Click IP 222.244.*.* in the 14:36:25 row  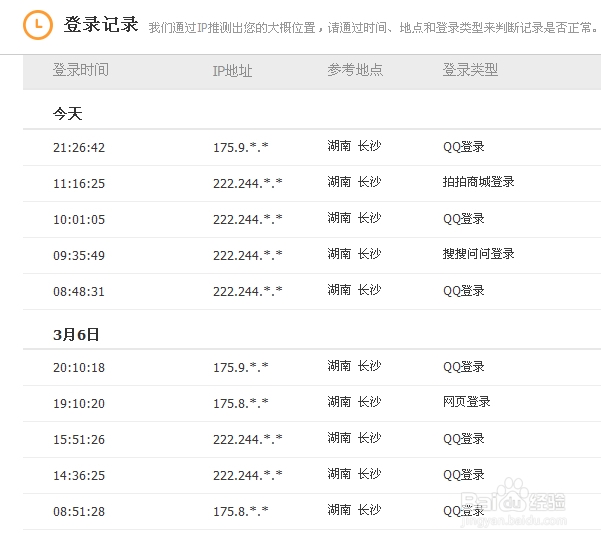248,476
